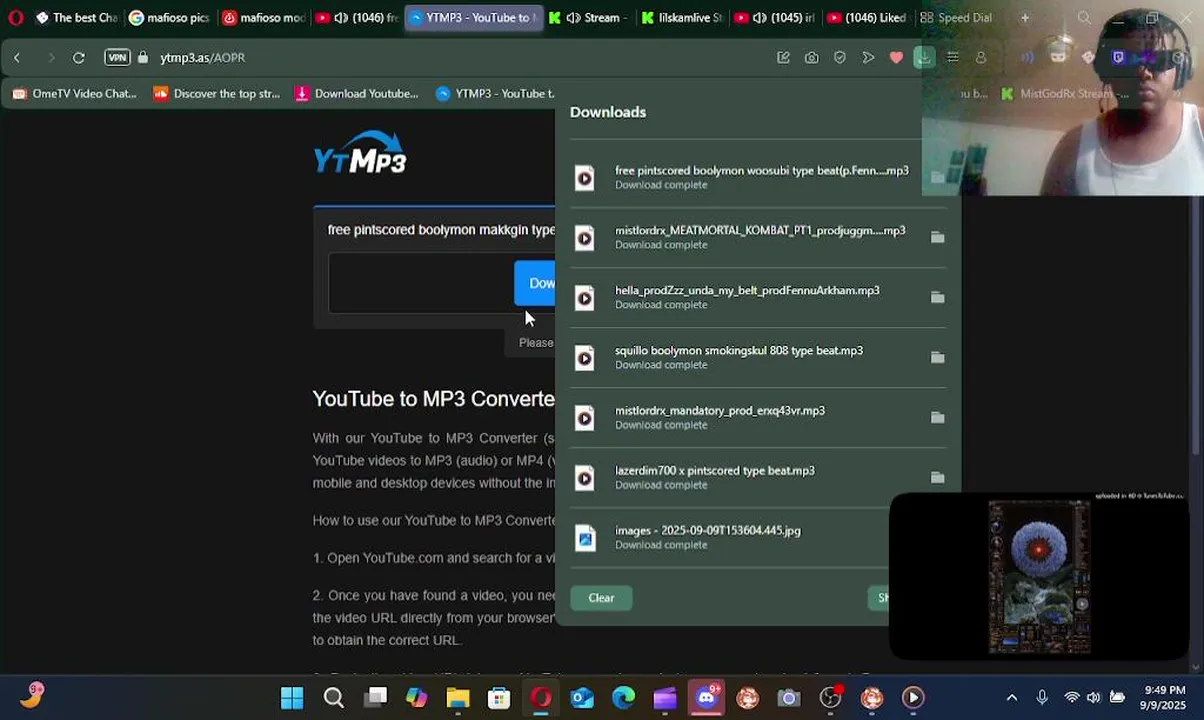Viewport: 1204px width, 720px height.
Task: Switch to the Kick 'Stream -' tab
Action: tap(589, 17)
